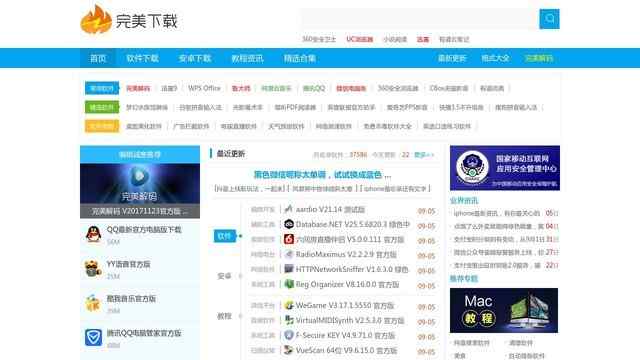Viewport: 640px width, 360px height.
Task: Open the VueScan 64位 V9.6.15.0 entry
Action: pyautogui.click(x=346, y=351)
